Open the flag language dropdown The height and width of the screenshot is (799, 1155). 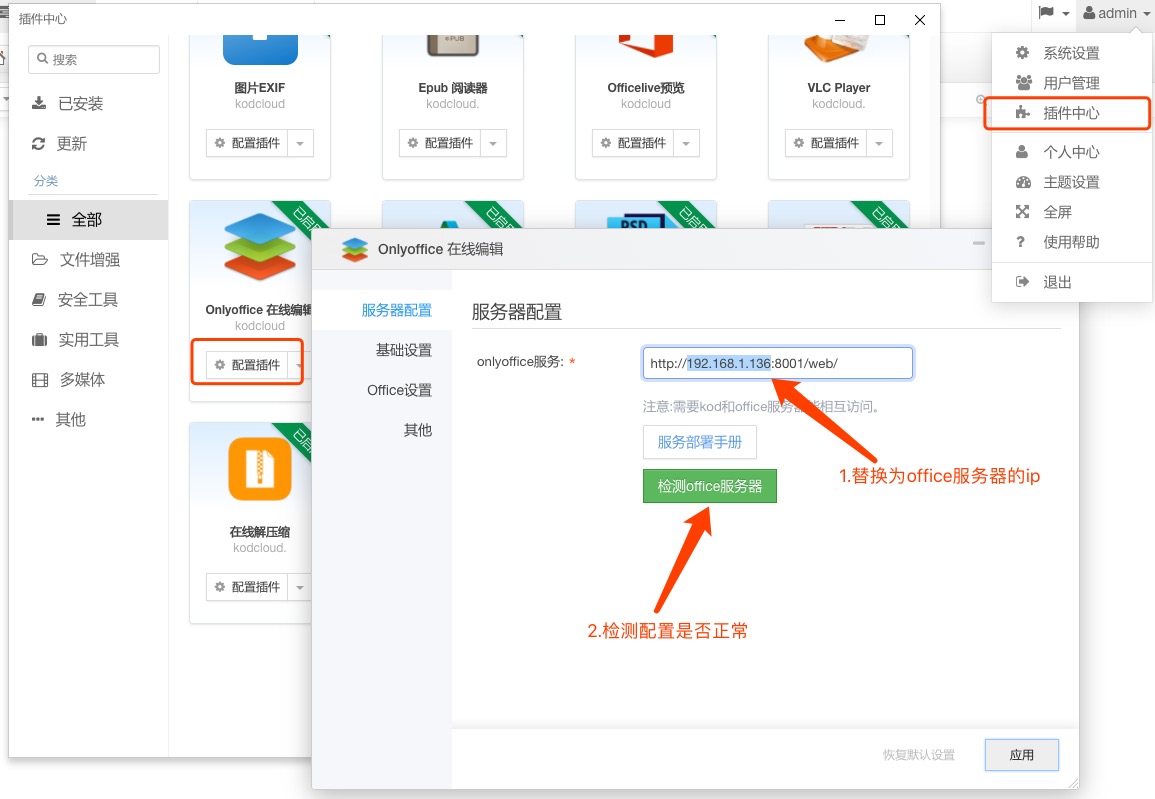pos(1052,13)
